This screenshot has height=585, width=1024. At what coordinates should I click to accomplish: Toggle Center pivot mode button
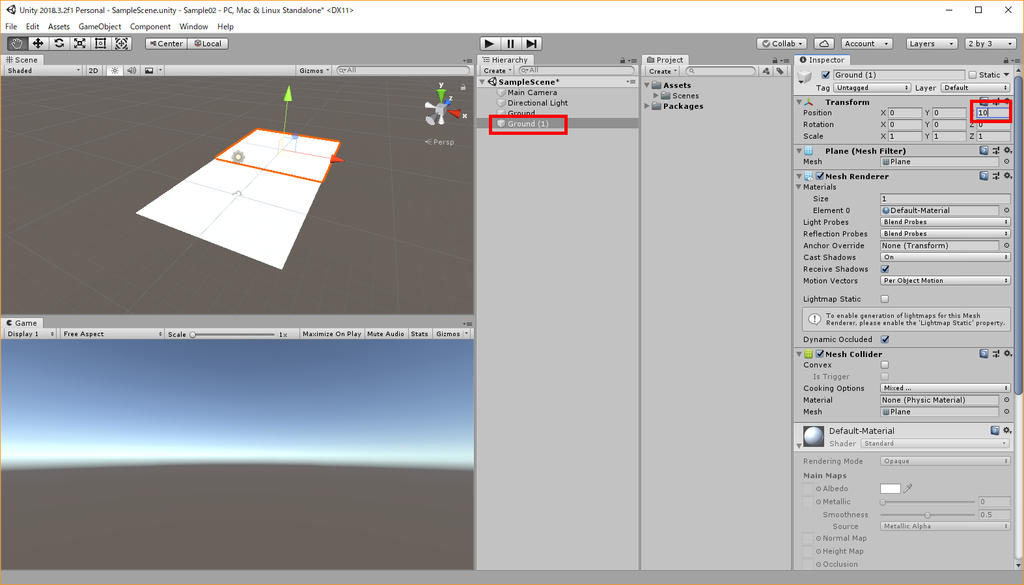(166, 44)
